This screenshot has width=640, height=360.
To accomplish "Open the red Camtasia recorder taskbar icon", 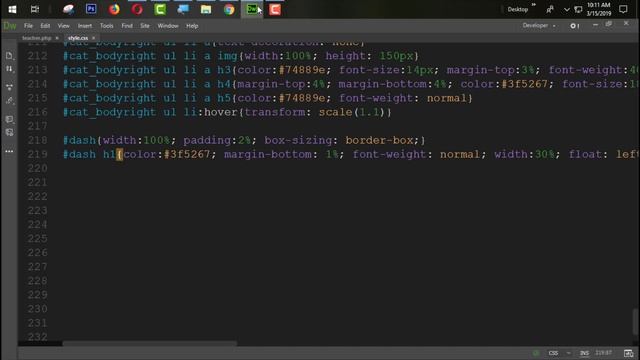I will [275, 9].
